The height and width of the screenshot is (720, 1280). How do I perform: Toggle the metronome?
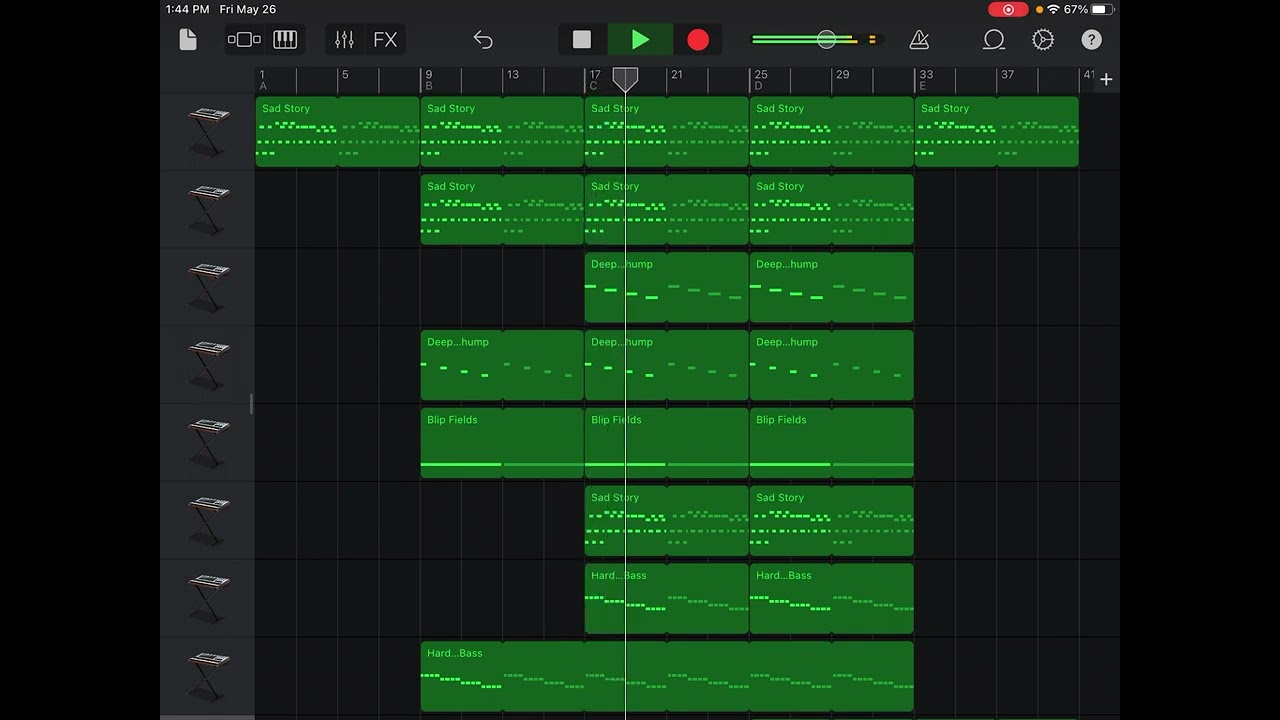(919, 40)
